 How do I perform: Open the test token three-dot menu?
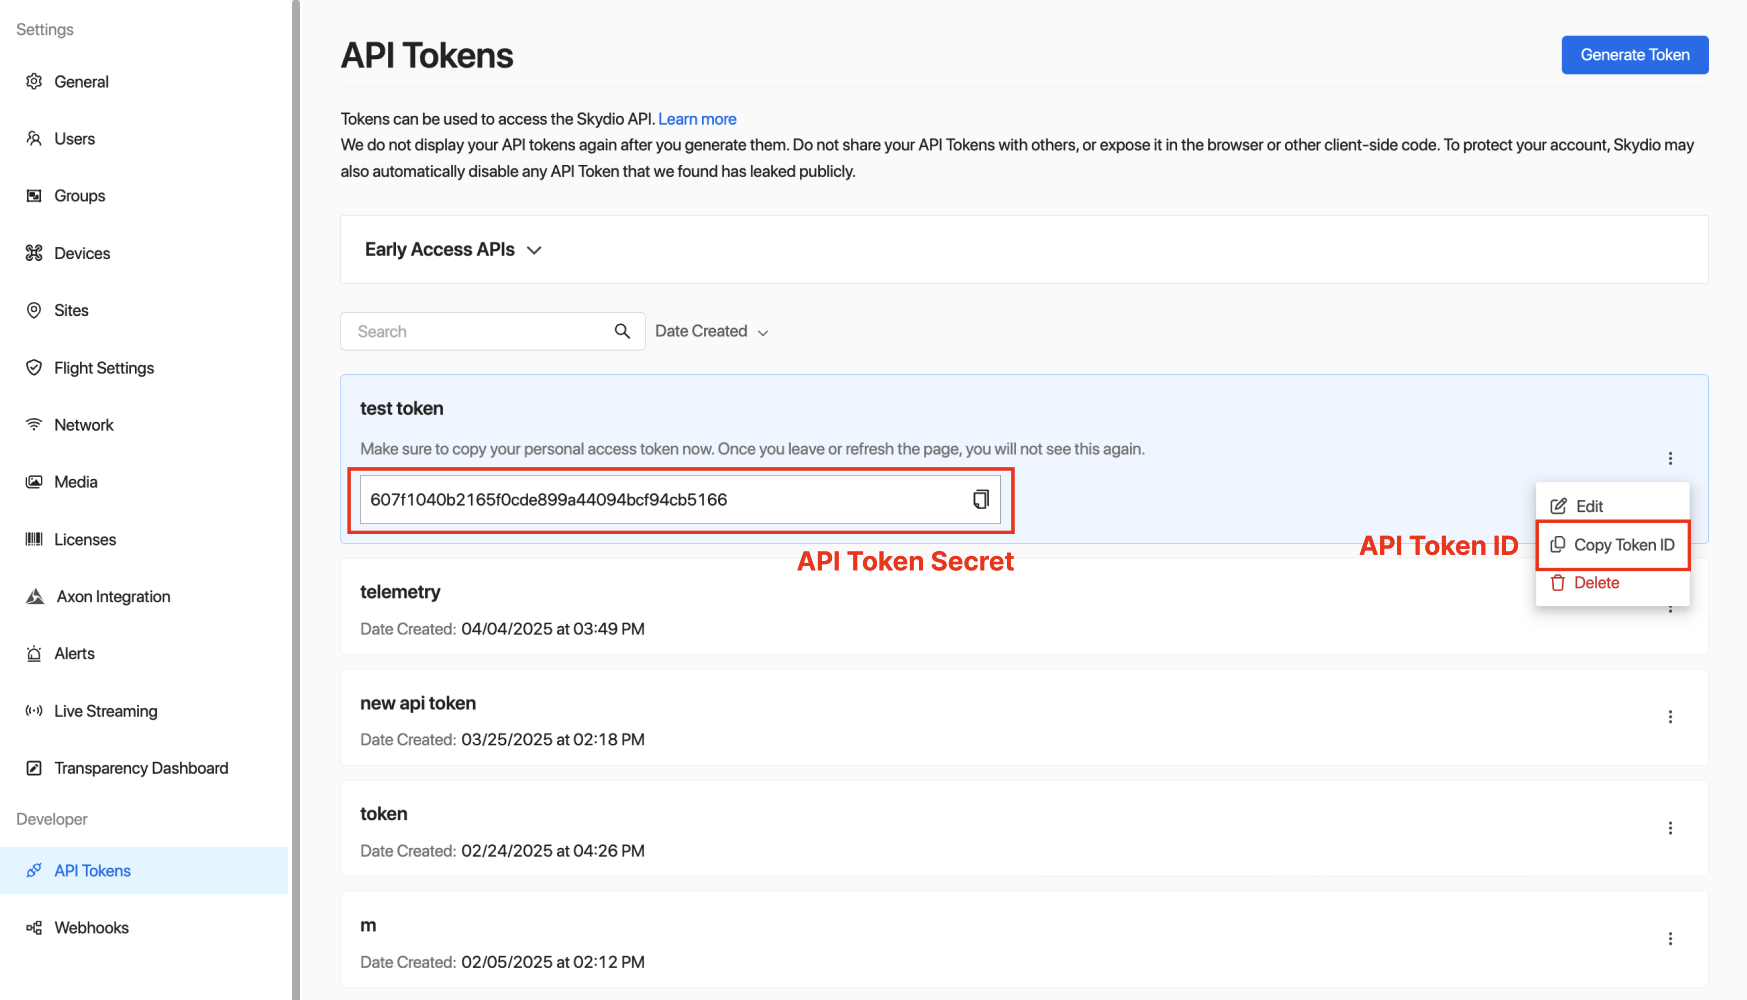(x=1670, y=458)
